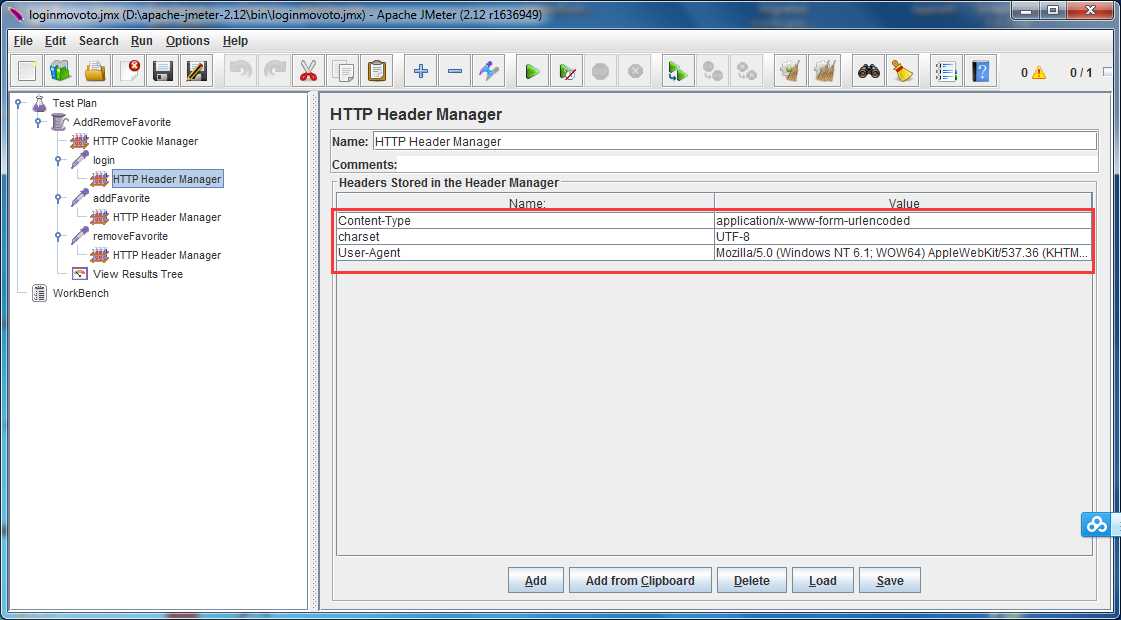Screen dimensions: 1121x620
Task: Collapse all nodes with minus icon
Action: 454,72
